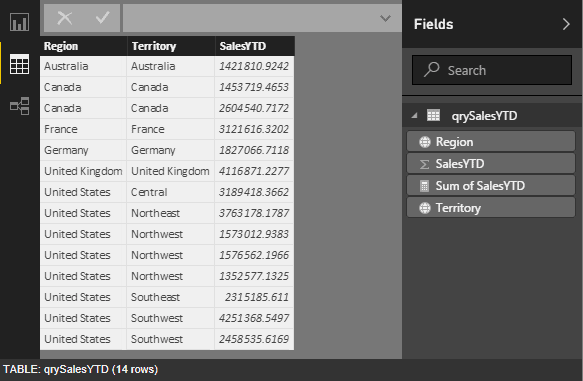Click Australia in the Territory column
Screen dimensions: 583x381
point(153,66)
